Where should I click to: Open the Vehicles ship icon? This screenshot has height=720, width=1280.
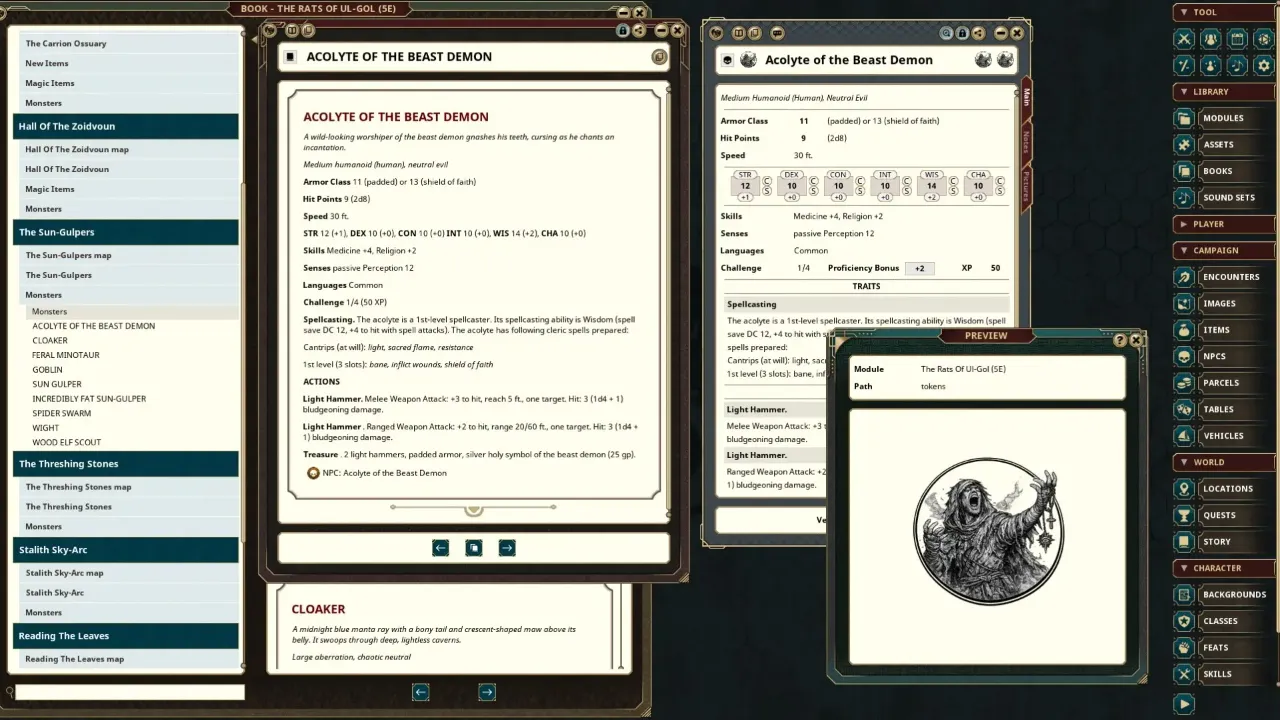click(x=1185, y=436)
